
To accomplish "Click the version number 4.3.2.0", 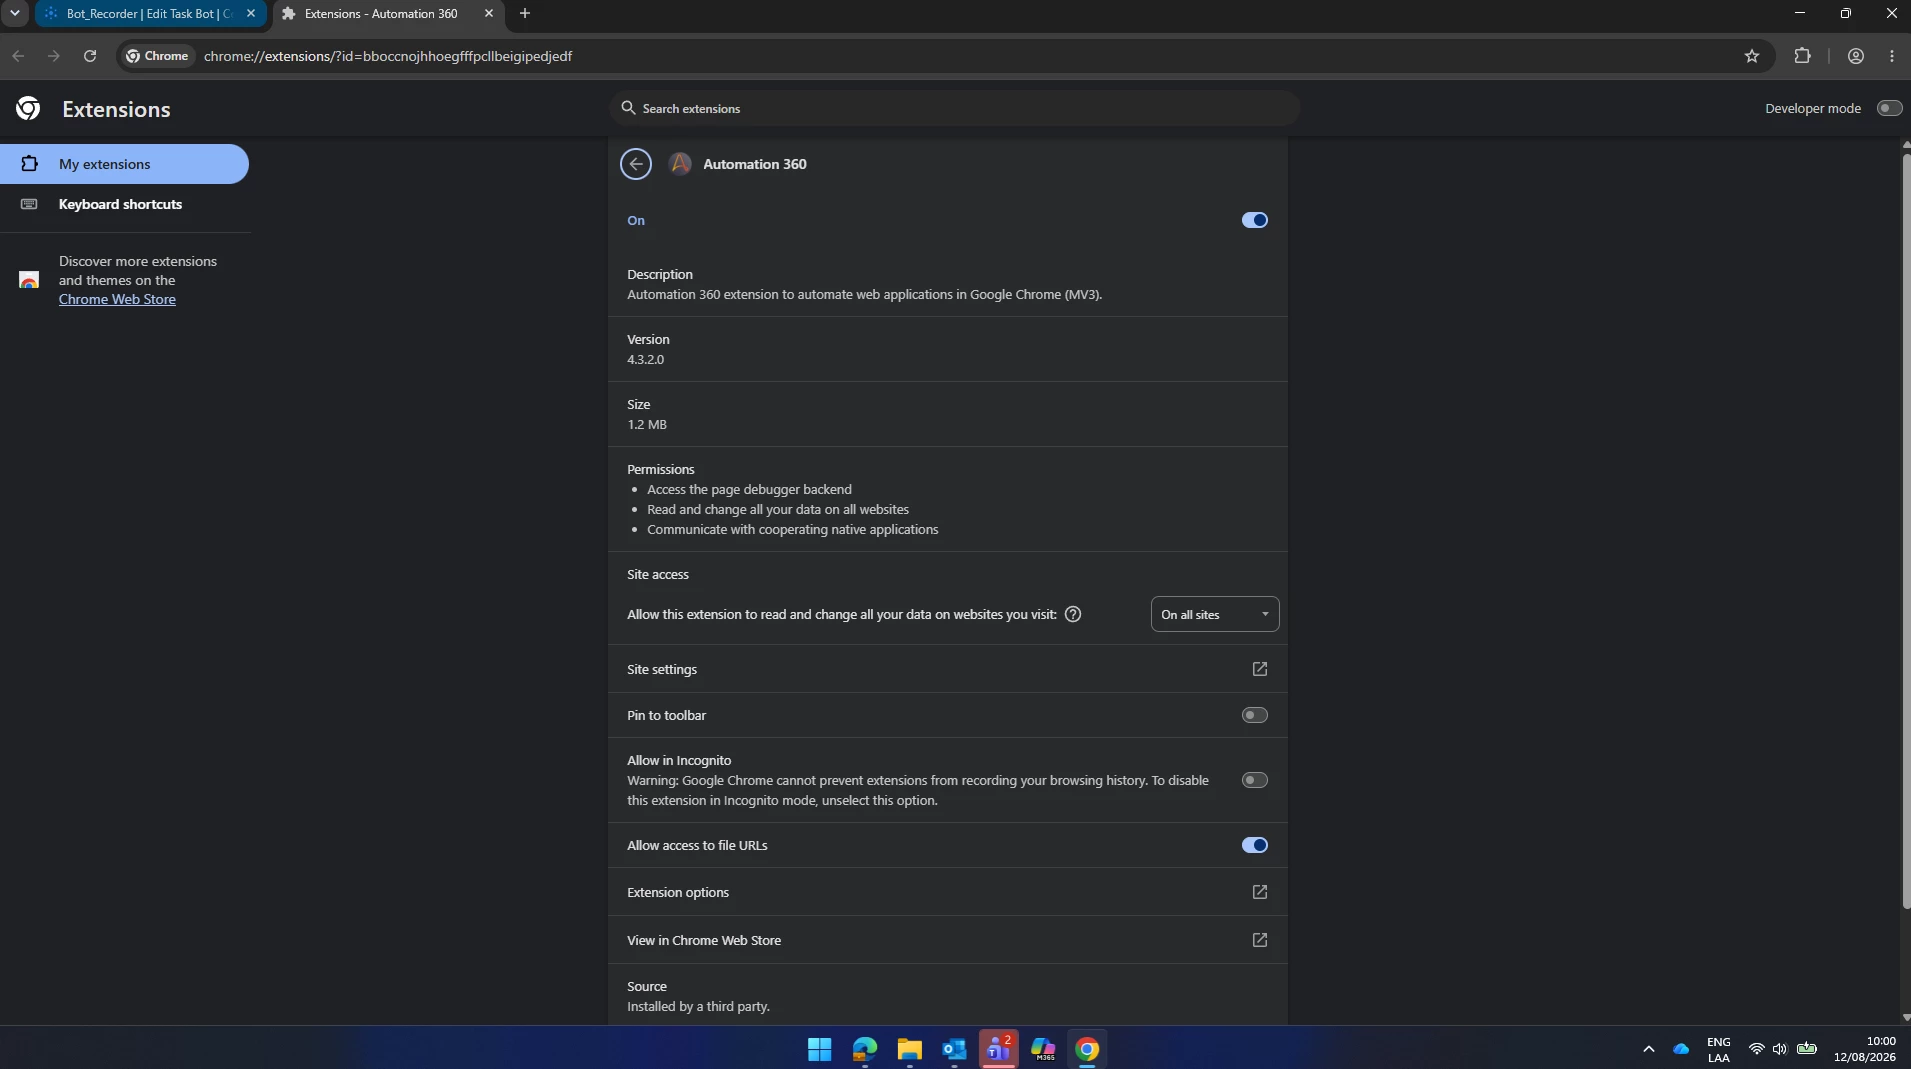I will (x=645, y=359).
